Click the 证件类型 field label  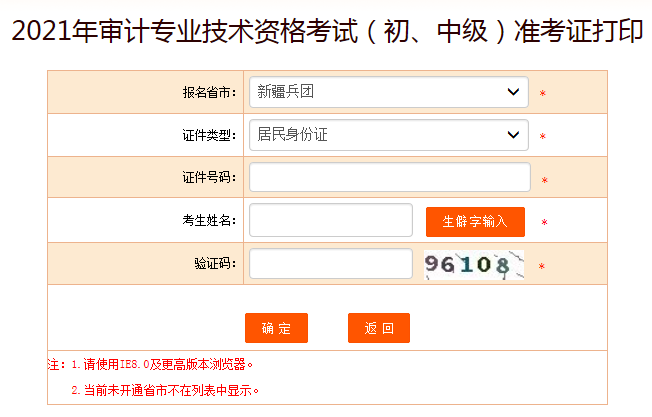(x=209, y=135)
